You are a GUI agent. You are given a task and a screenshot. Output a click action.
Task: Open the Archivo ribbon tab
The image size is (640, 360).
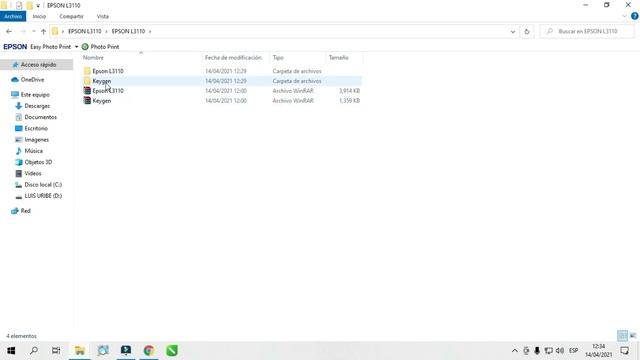click(13, 16)
